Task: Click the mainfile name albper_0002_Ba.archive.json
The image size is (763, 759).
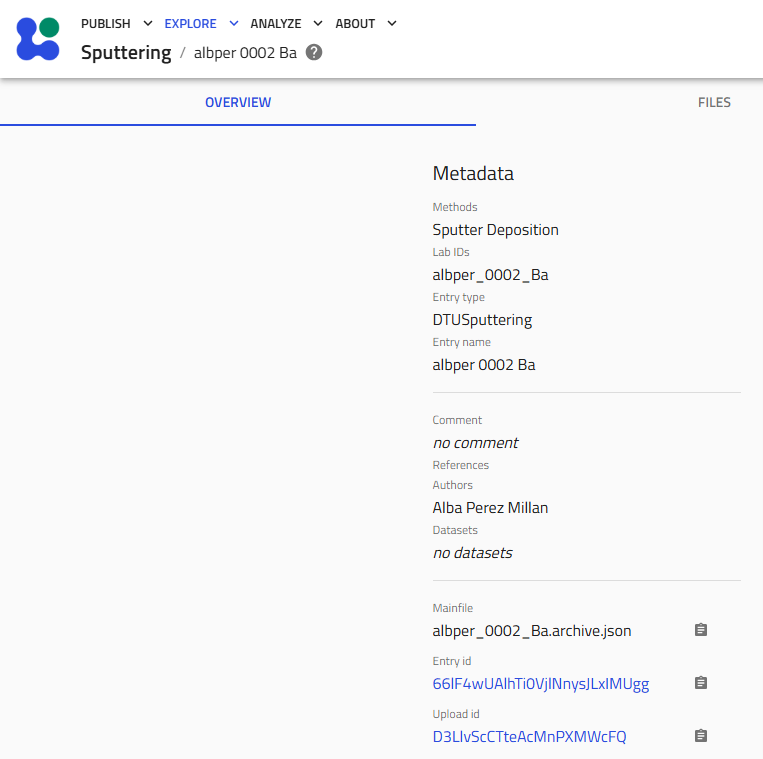Action: tap(531, 631)
